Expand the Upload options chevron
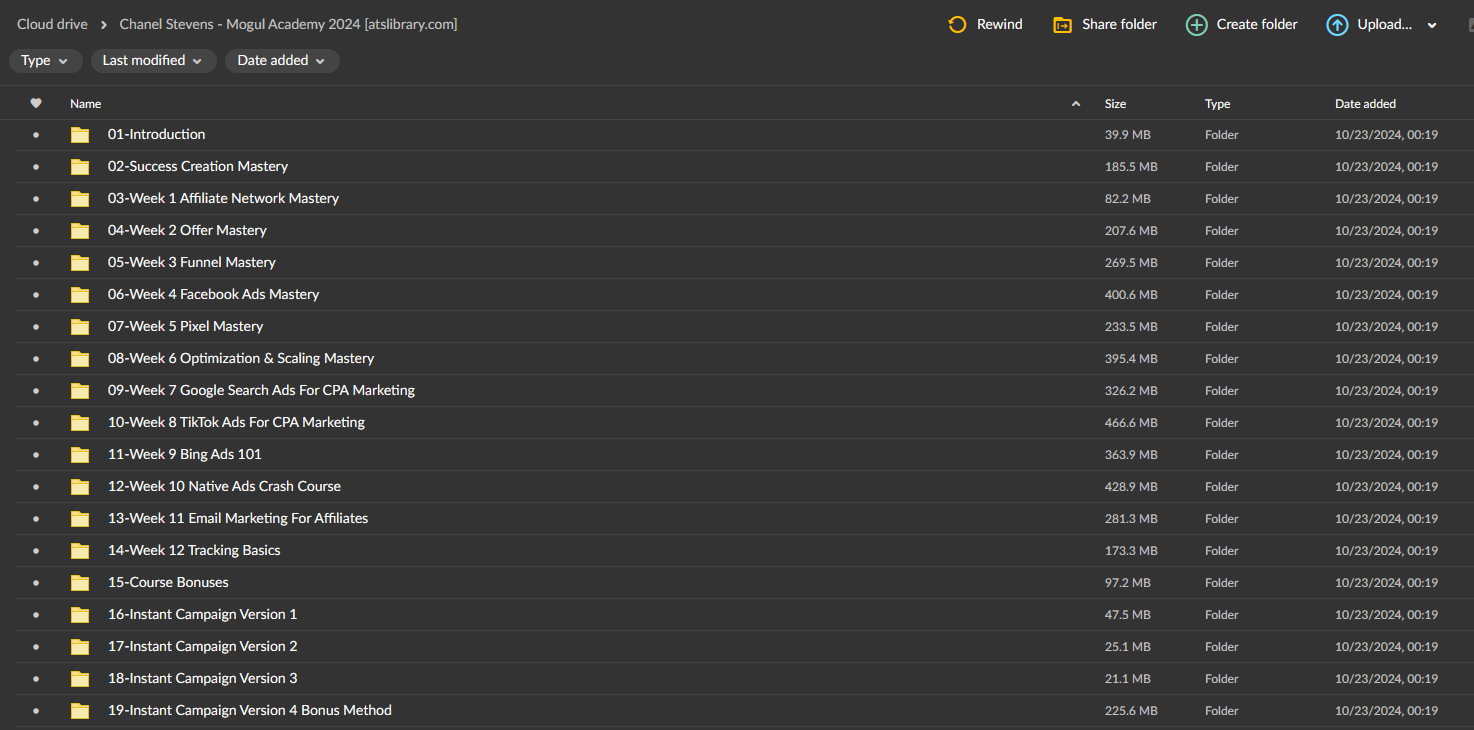The width and height of the screenshot is (1474, 730). click(1432, 26)
